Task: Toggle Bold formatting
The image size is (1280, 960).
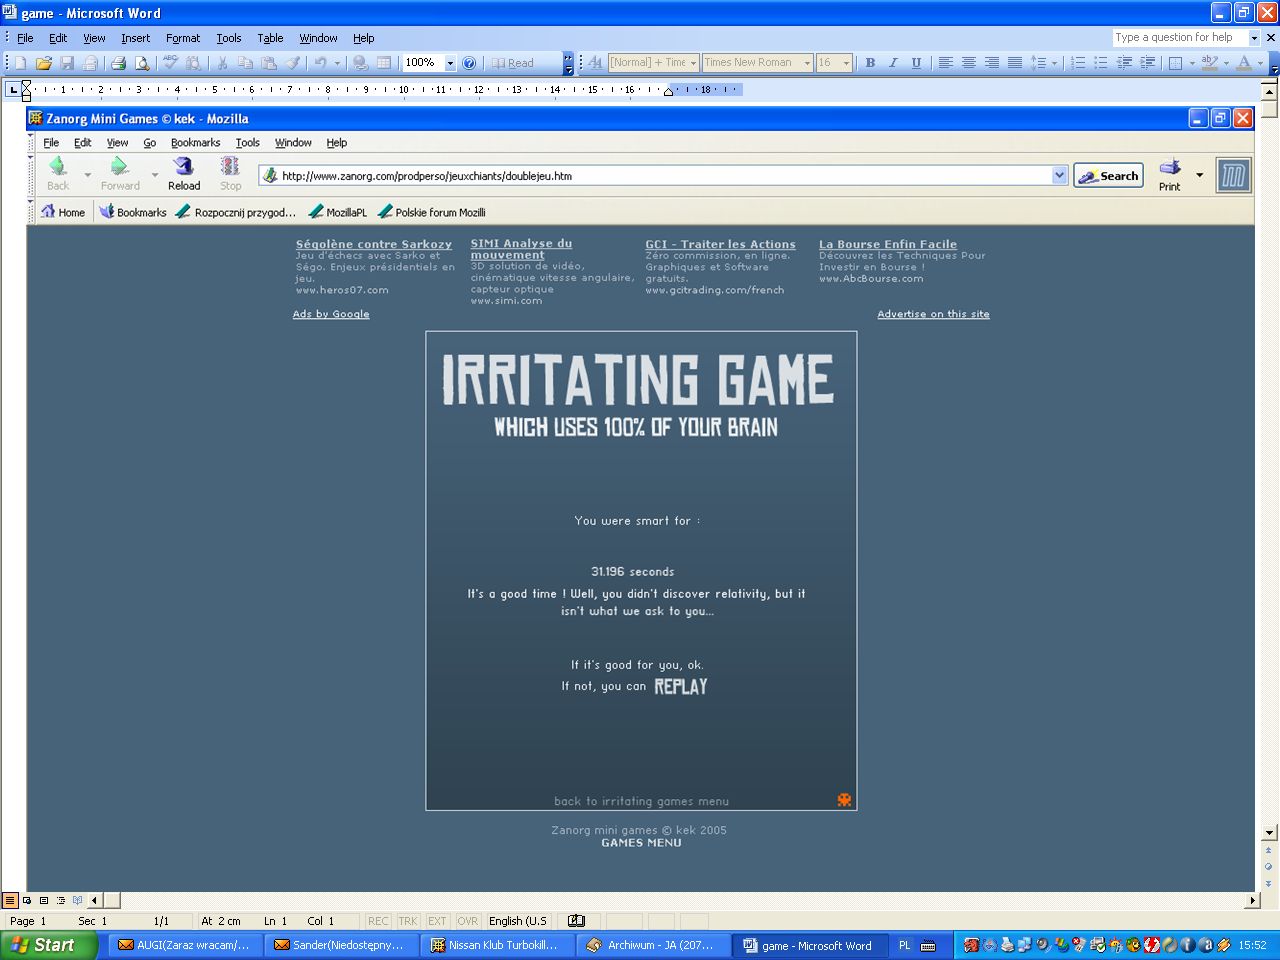Action: pos(870,63)
